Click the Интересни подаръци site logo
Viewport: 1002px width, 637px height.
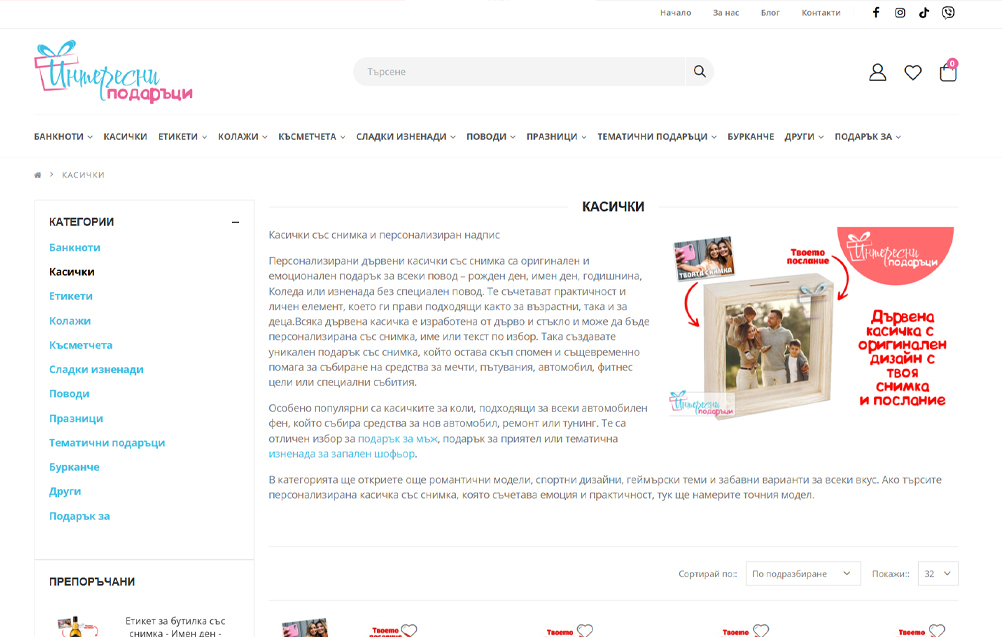(113, 72)
